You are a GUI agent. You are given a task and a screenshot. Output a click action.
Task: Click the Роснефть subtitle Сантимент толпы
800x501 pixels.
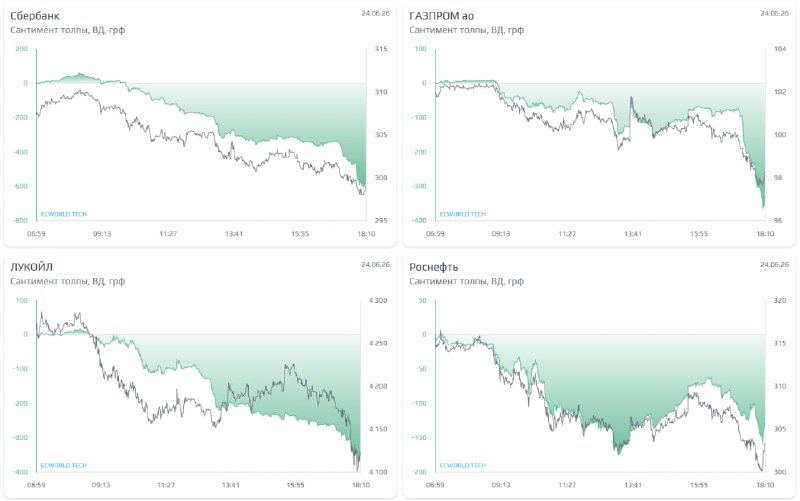tap(448, 281)
